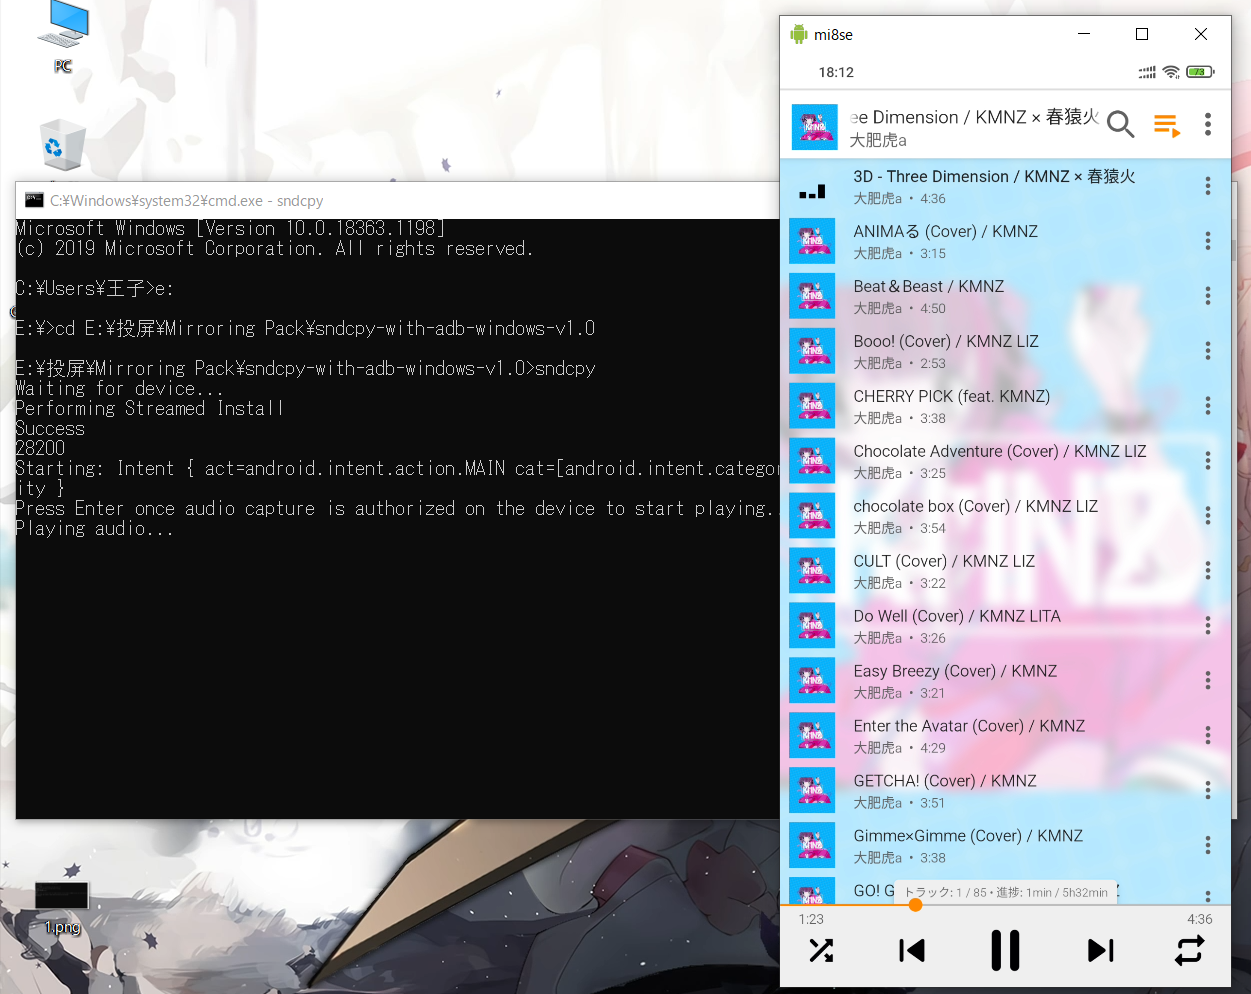Jump back to the previous track
This screenshot has width=1251, height=994.
[x=911, y=950]
